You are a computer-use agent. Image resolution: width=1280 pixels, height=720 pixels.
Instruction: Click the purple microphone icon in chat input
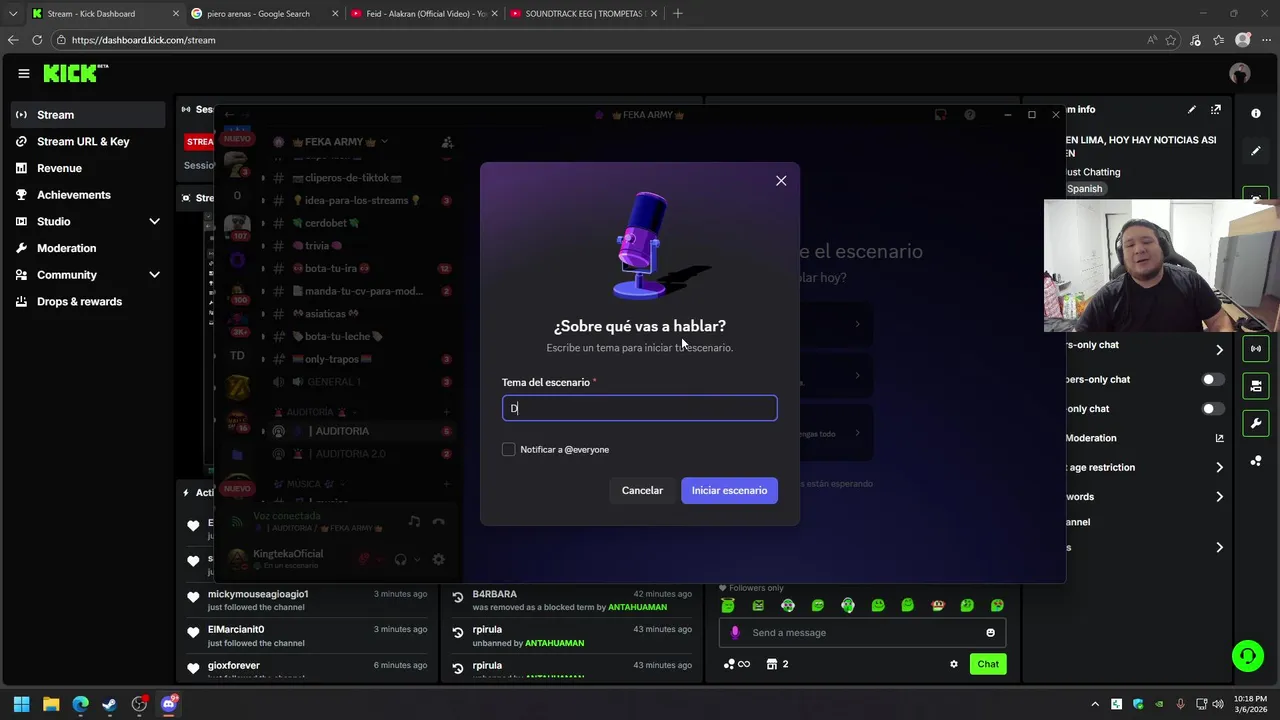[x=735, y=633]
